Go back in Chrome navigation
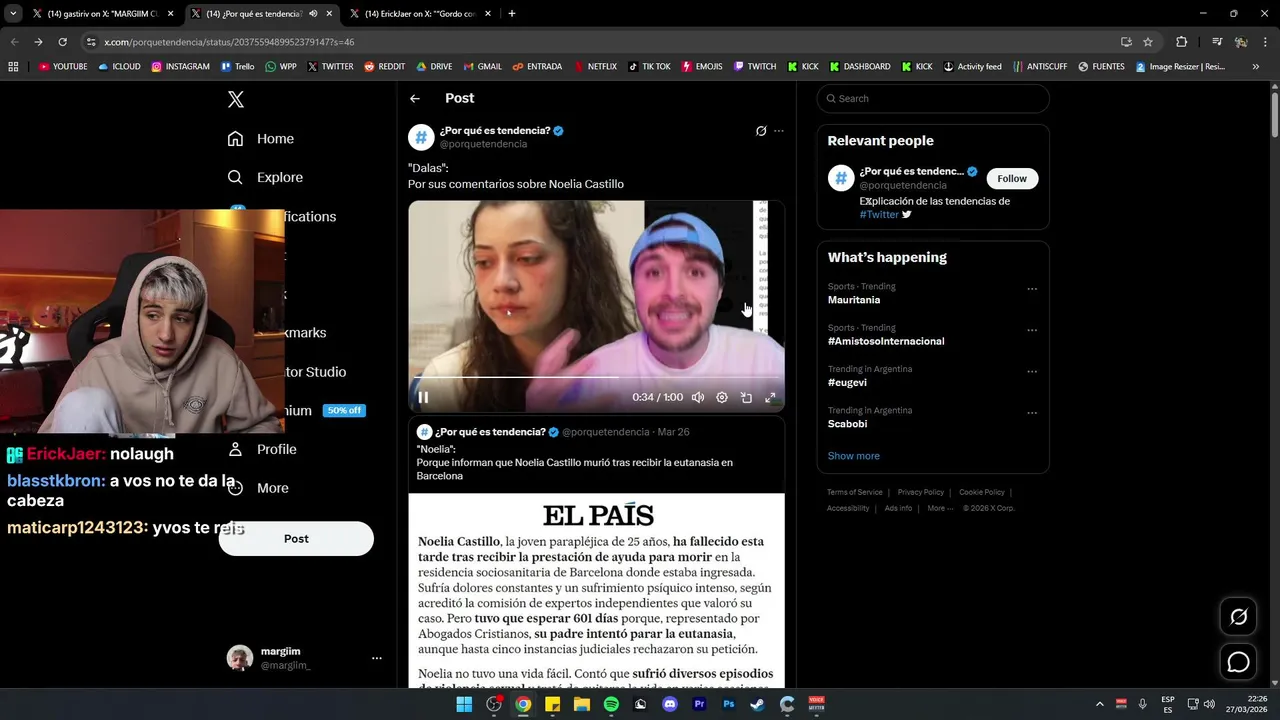1280x720 pixels. (14, 42)
